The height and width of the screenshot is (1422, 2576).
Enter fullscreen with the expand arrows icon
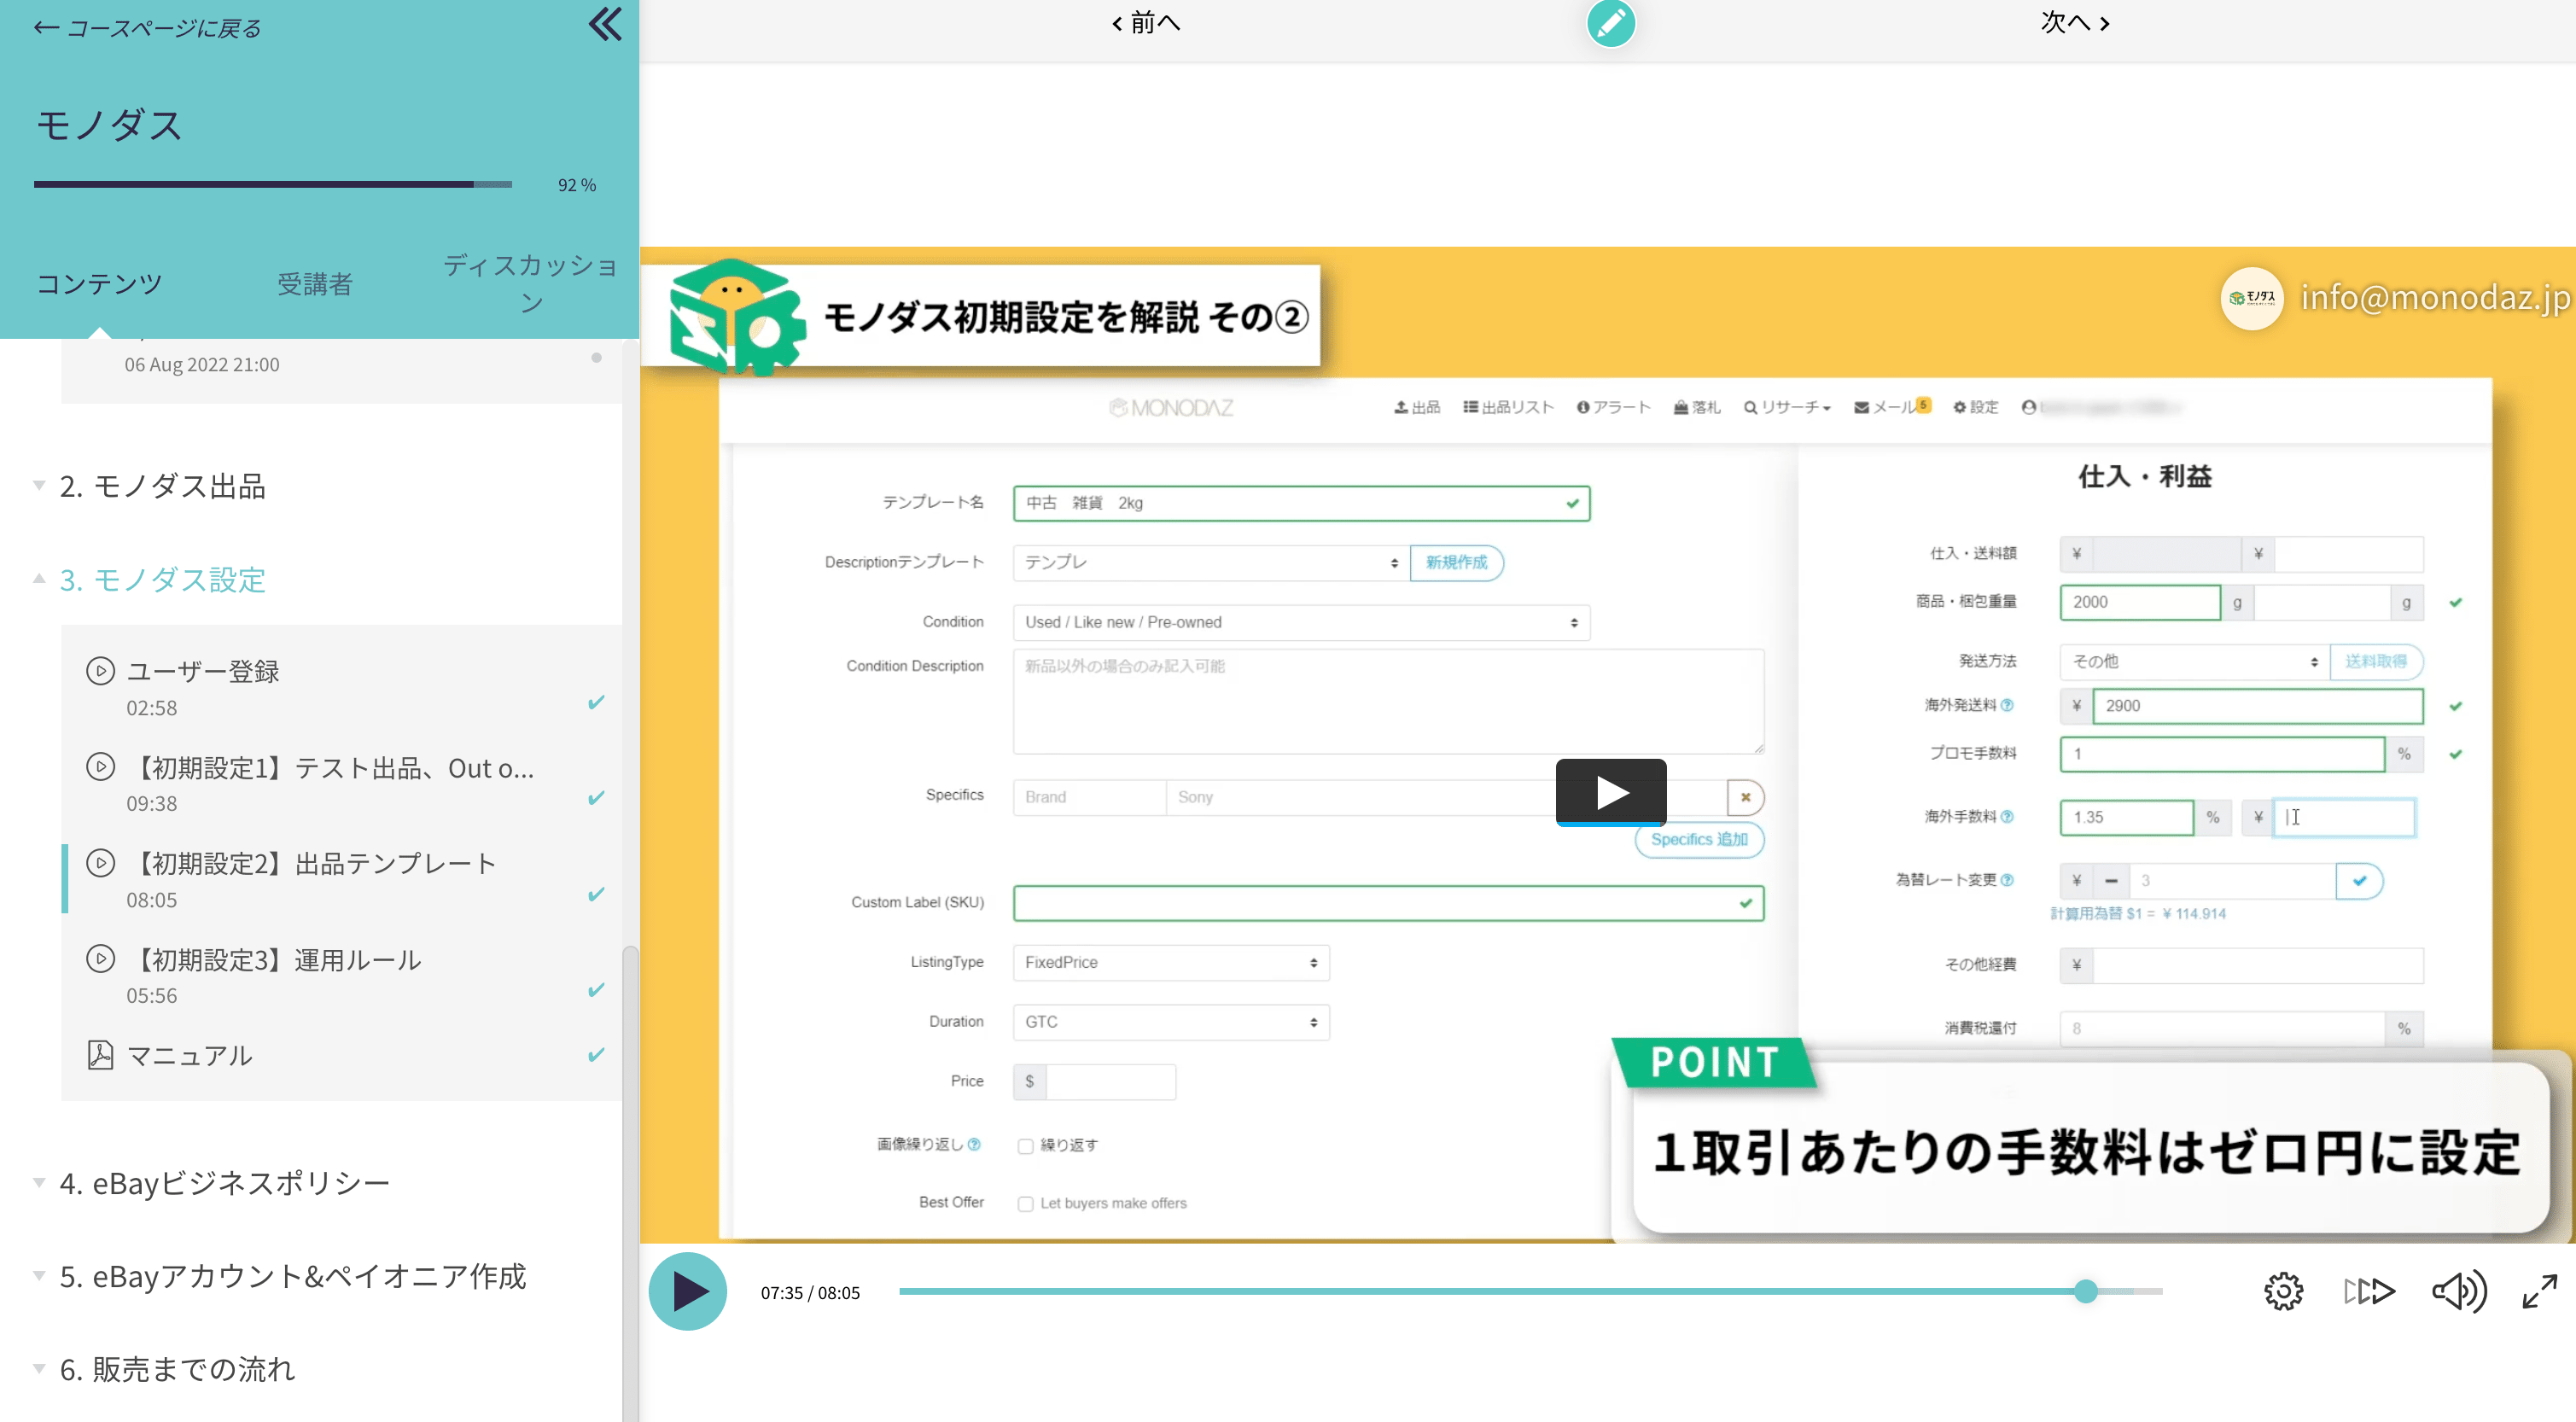2540,1291
